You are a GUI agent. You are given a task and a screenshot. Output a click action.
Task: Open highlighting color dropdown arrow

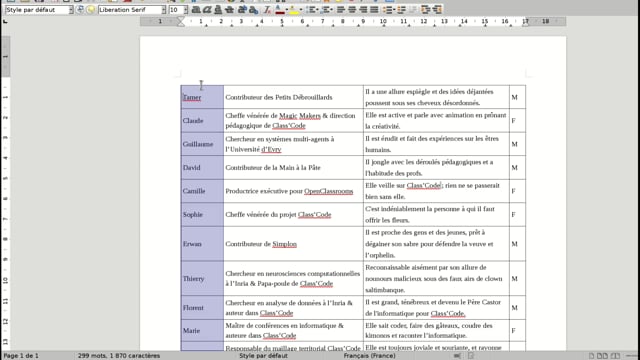click(x=301, y=9)
